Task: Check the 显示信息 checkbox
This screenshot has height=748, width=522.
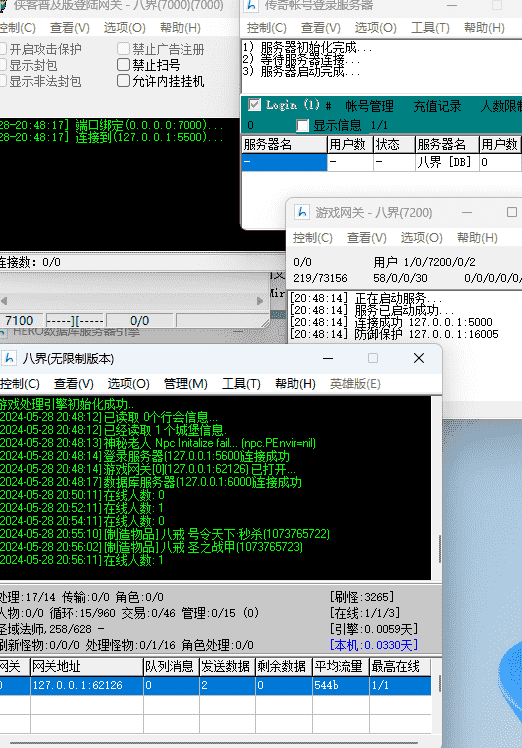Action: (302, 125)
